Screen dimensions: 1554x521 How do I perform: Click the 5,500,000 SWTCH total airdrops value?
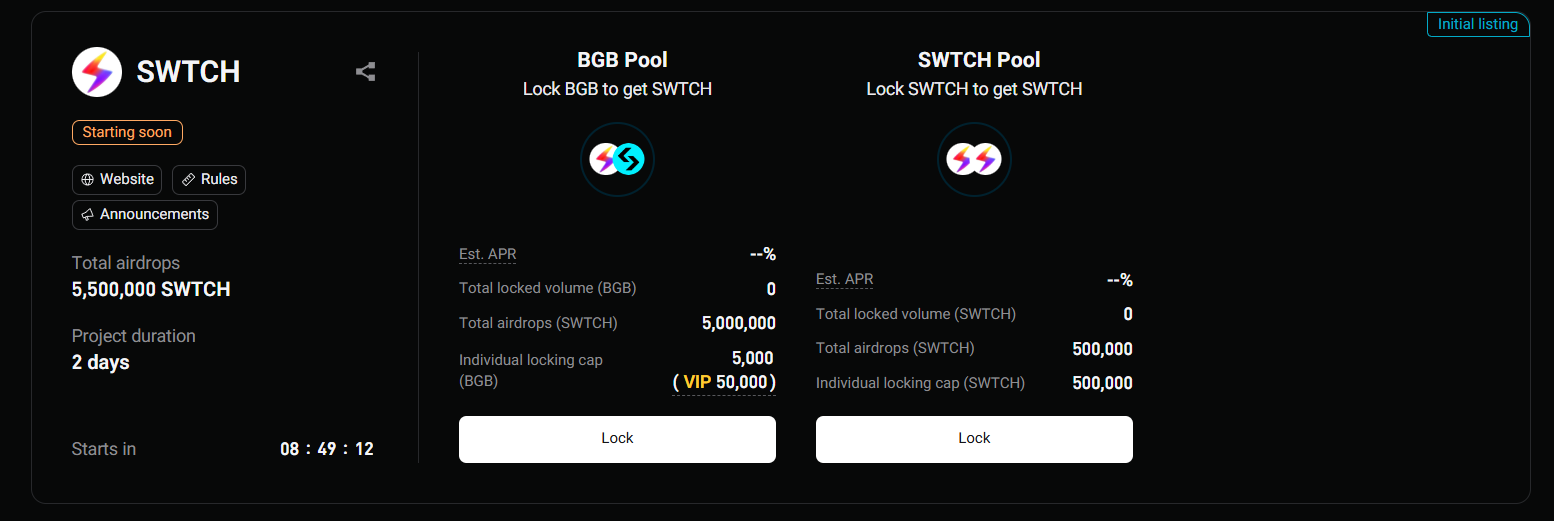point(151,290)
